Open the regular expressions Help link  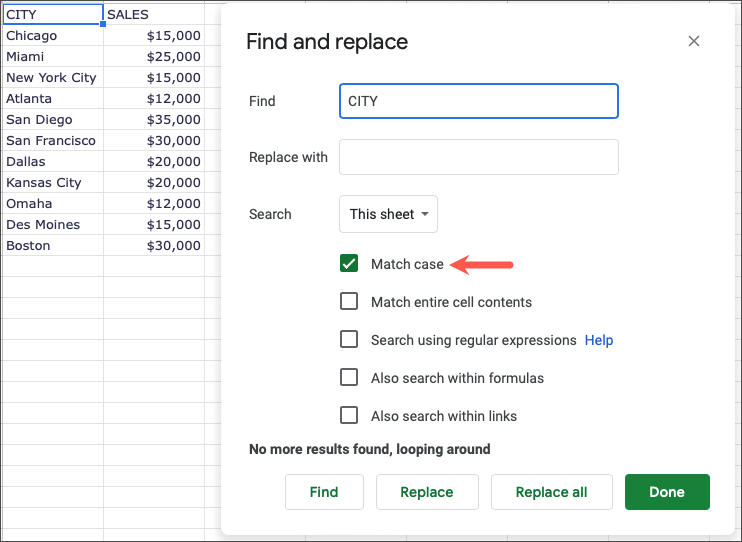(x=599, y=340)
